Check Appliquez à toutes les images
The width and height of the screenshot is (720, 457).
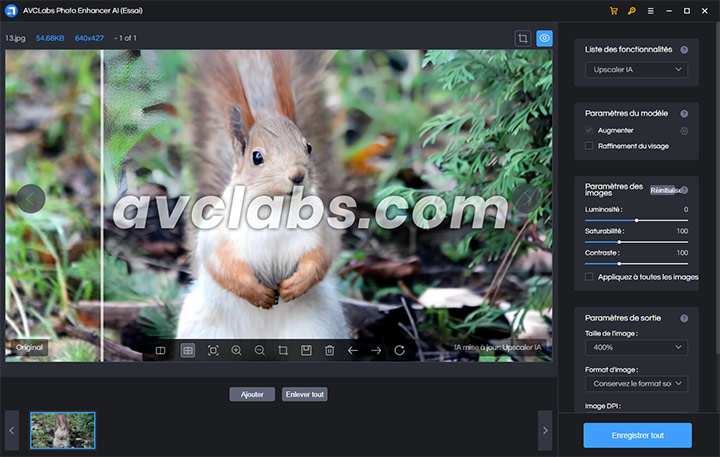(x=589, y=277)
